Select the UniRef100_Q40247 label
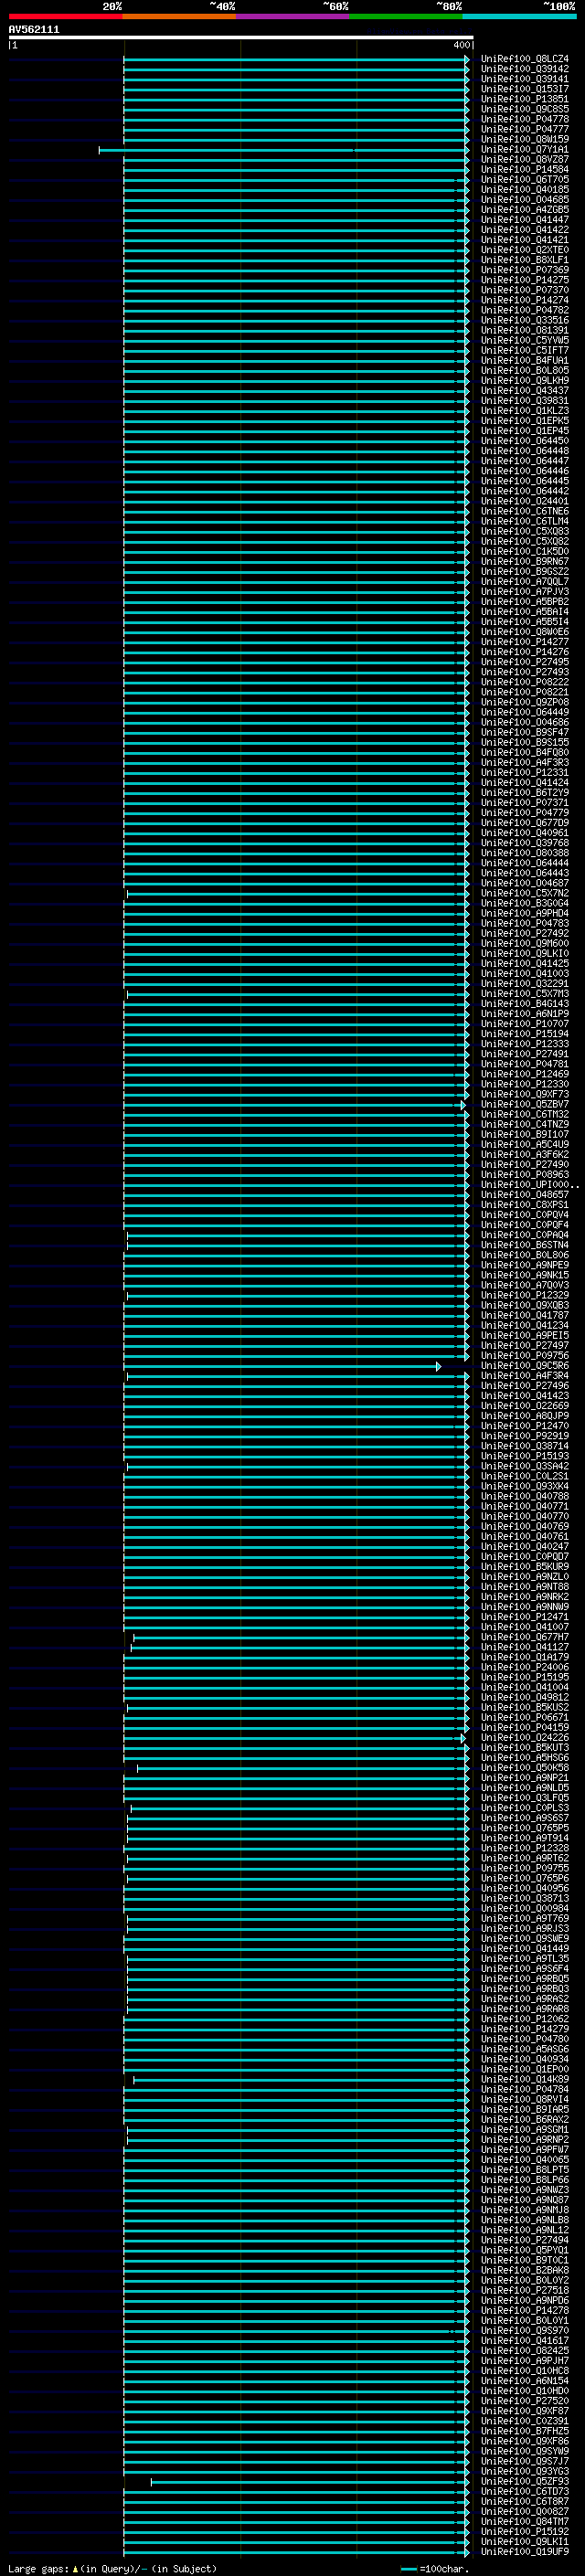 tap(524, 1547)
